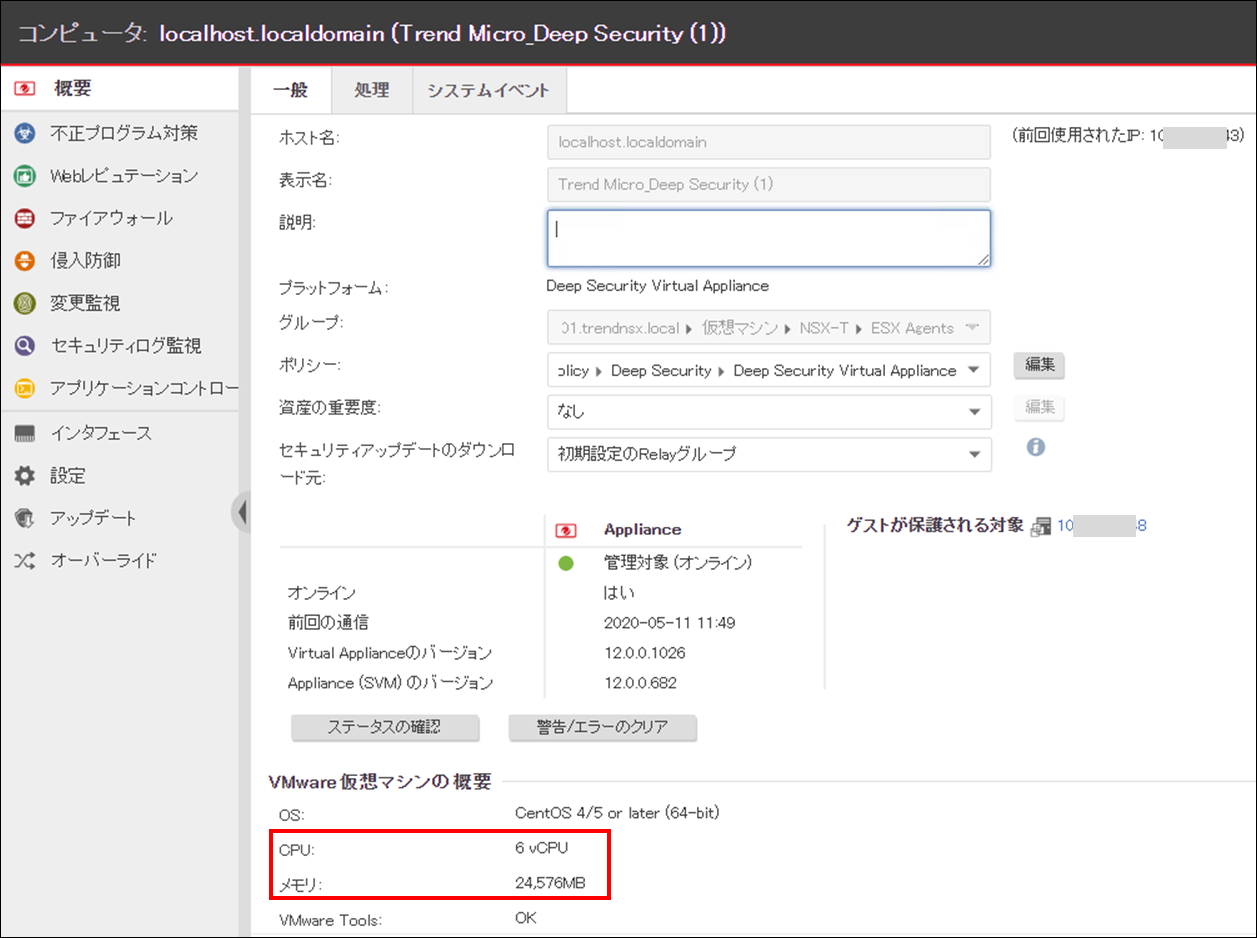This screenshot has height=938, width=1257.
Task: Open the protected guest IP link
Action: click(x=1102, y=526)
